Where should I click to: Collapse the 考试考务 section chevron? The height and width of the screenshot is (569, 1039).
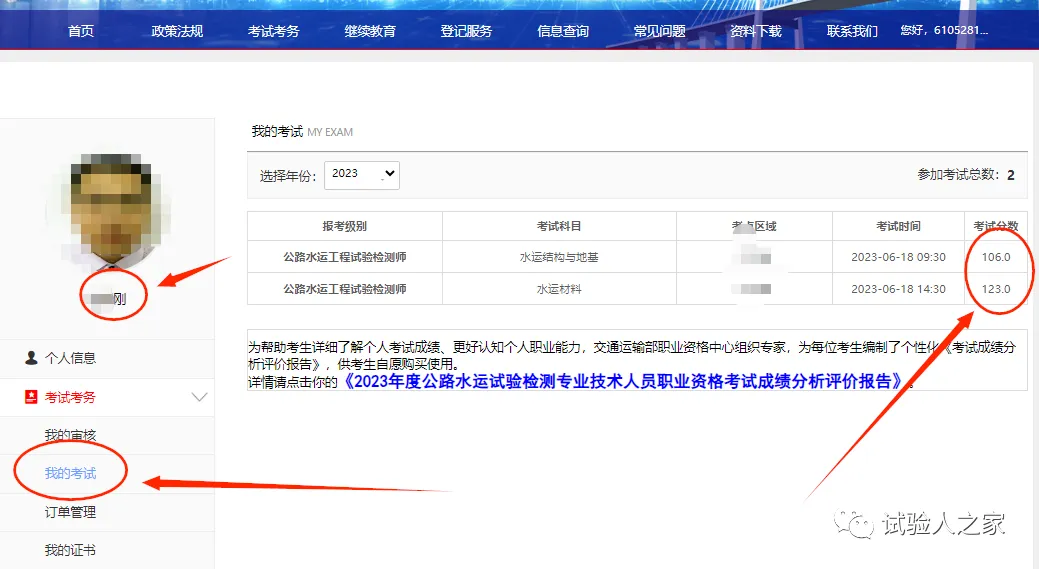[x=199, y=397]
